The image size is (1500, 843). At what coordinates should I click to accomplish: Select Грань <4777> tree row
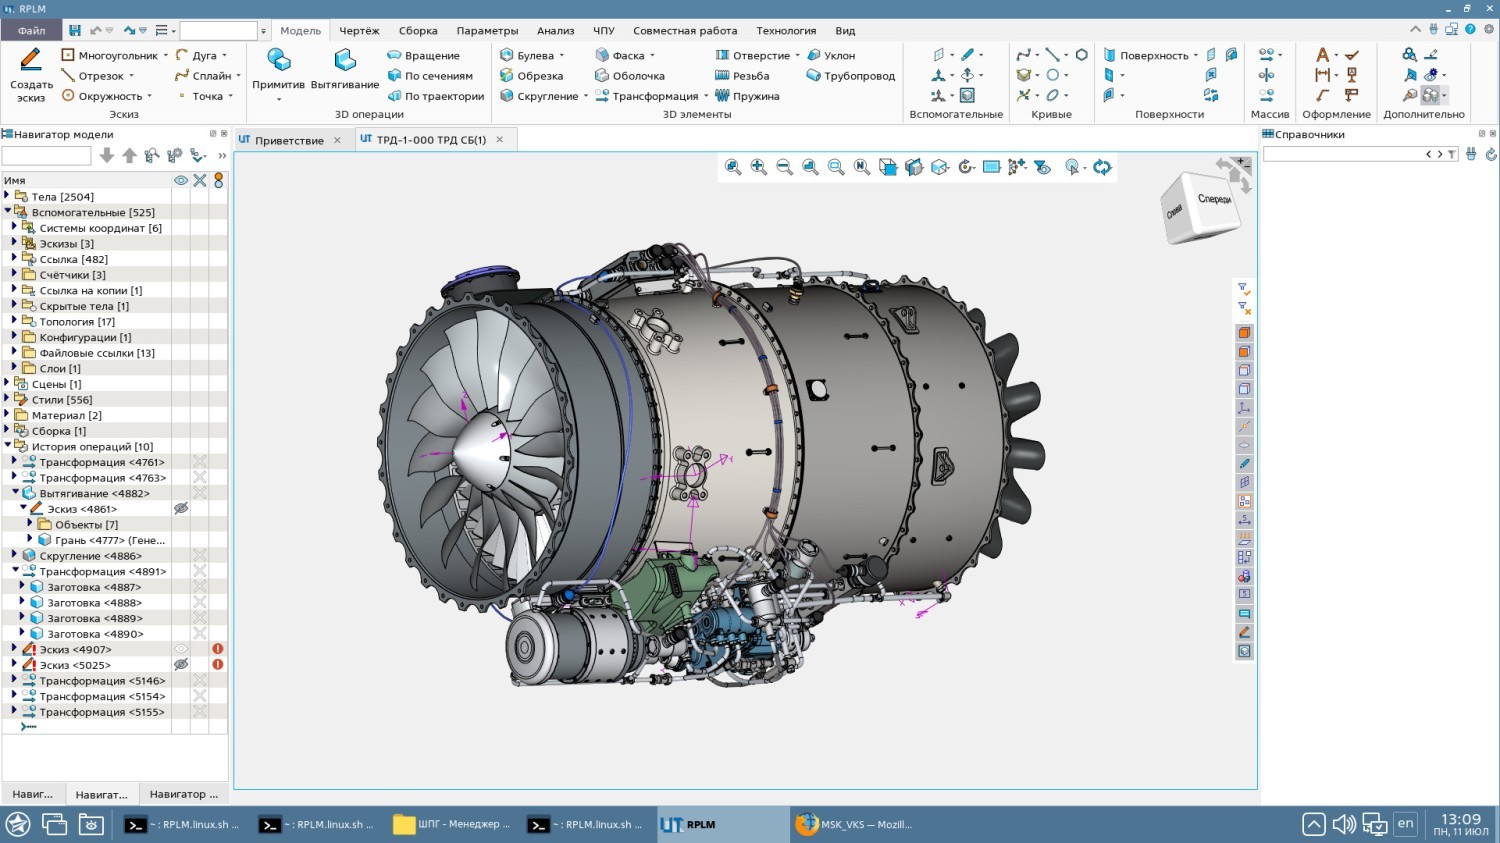tap(101, 540)
